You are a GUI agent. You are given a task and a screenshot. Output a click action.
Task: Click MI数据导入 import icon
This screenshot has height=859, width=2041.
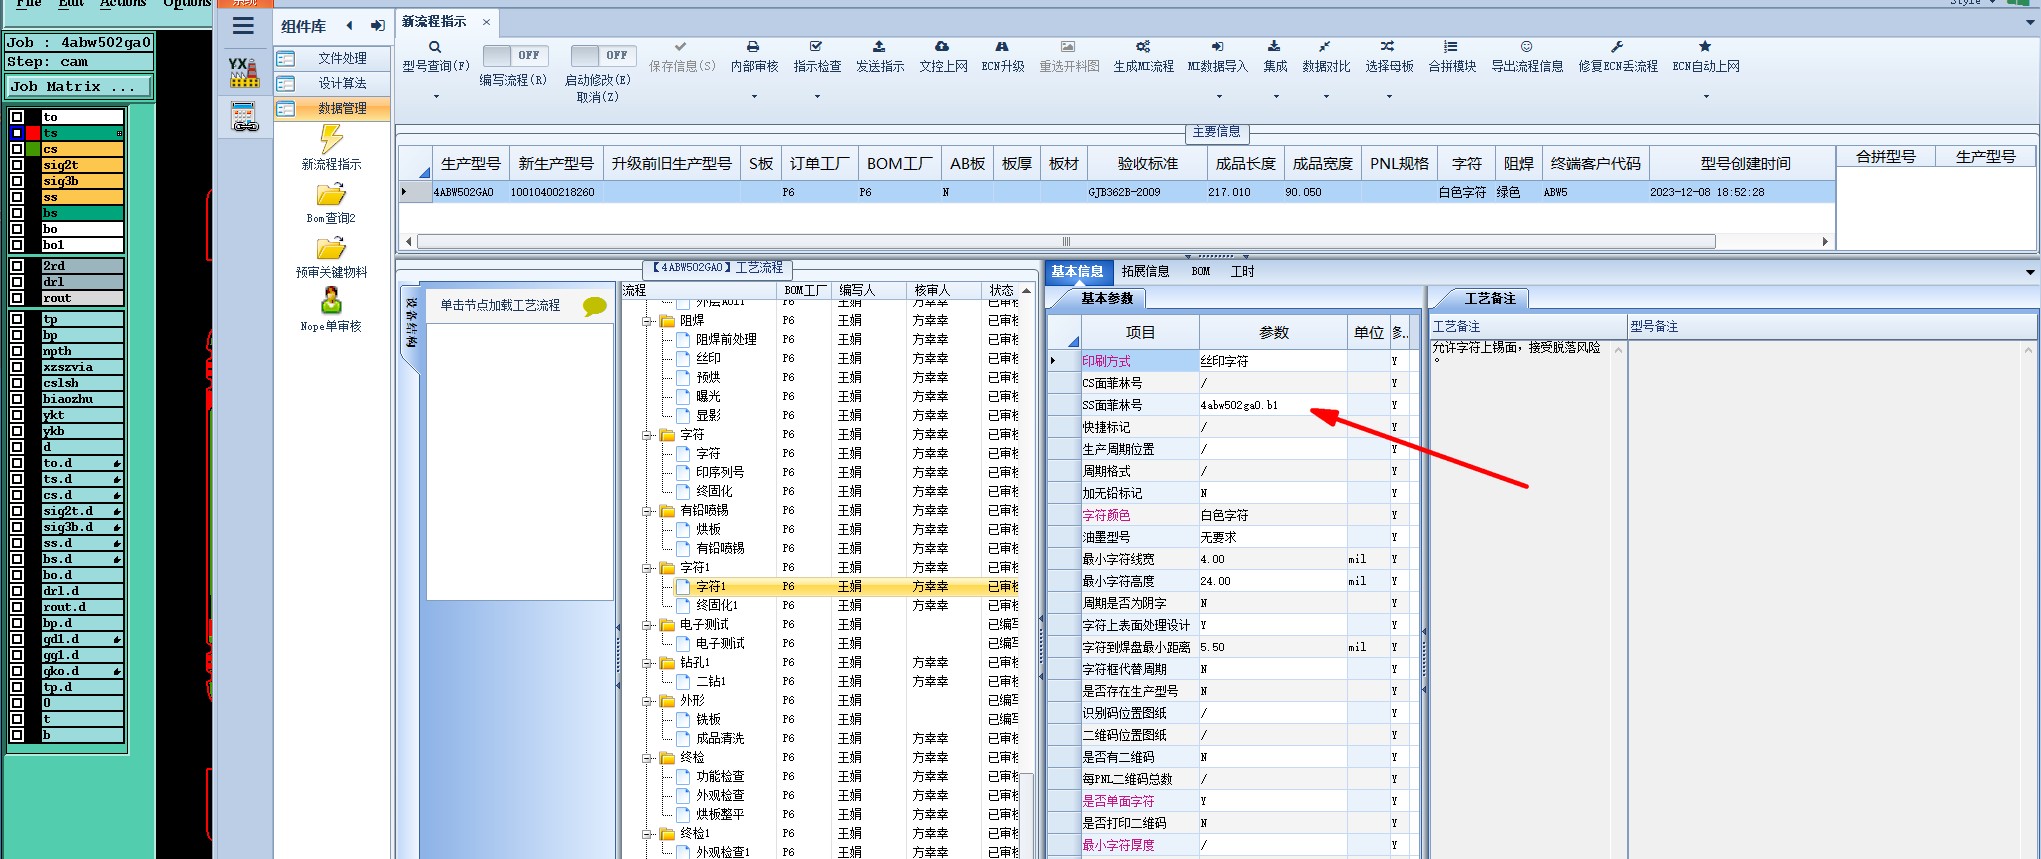point(1217,47)
